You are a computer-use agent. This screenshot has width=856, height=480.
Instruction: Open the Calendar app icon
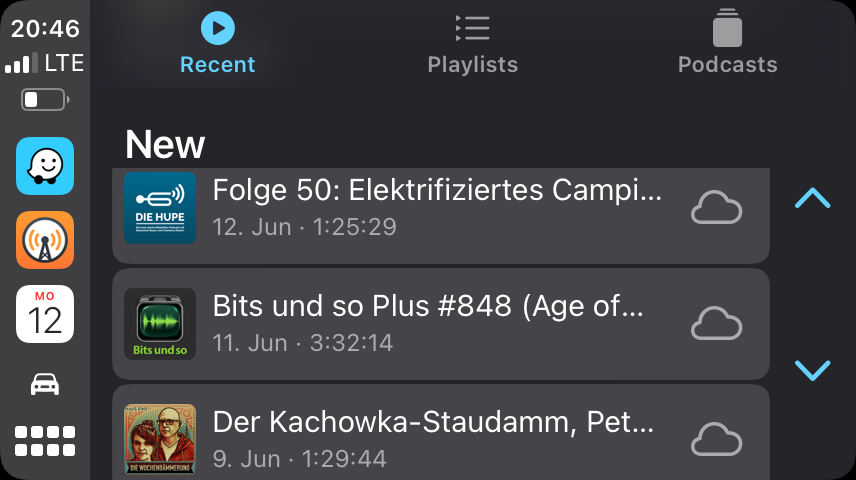[45, 314]
